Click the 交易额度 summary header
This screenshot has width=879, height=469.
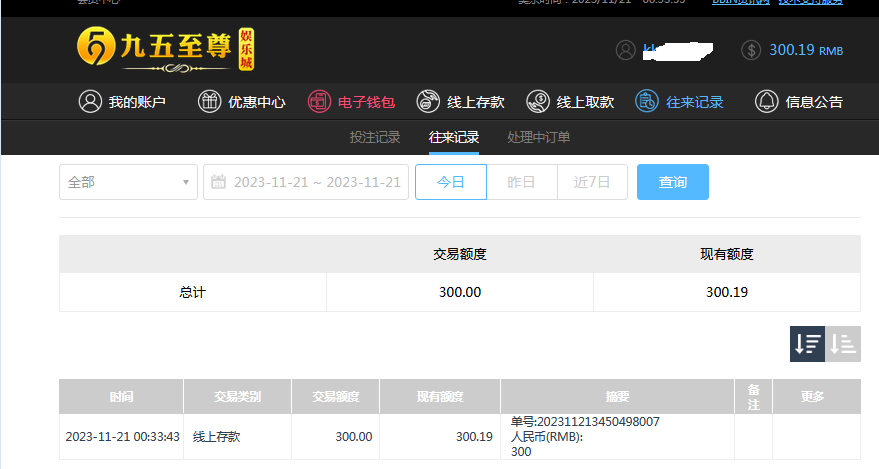pyautogui.click(x=460, y=254)
